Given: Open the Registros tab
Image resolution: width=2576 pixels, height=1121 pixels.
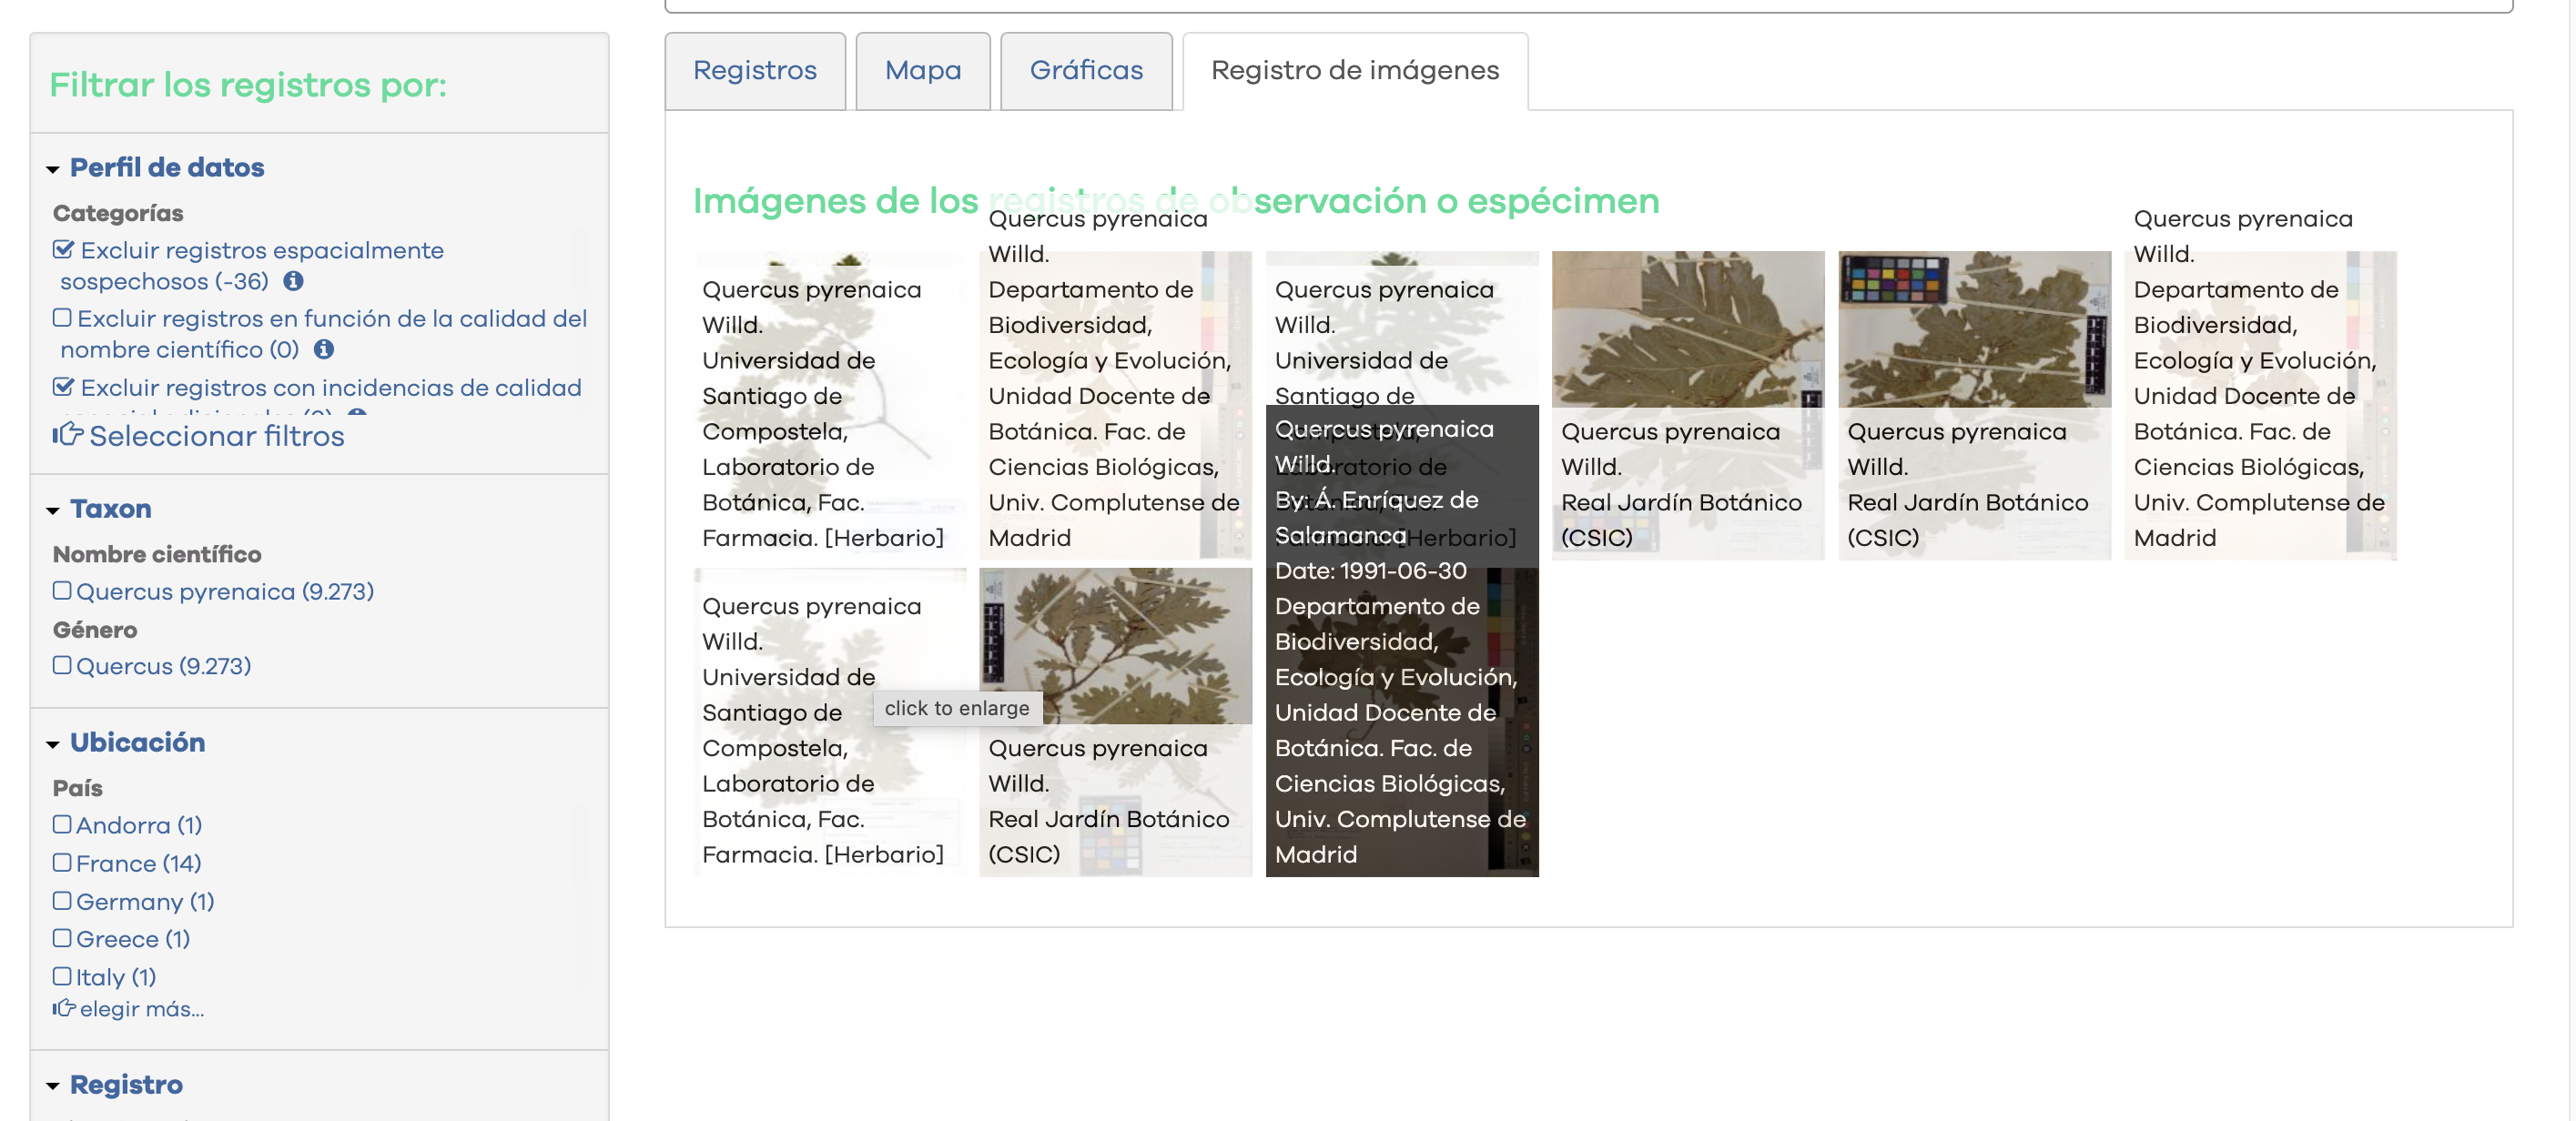Looking at the screenshot, I should (754, 70).
